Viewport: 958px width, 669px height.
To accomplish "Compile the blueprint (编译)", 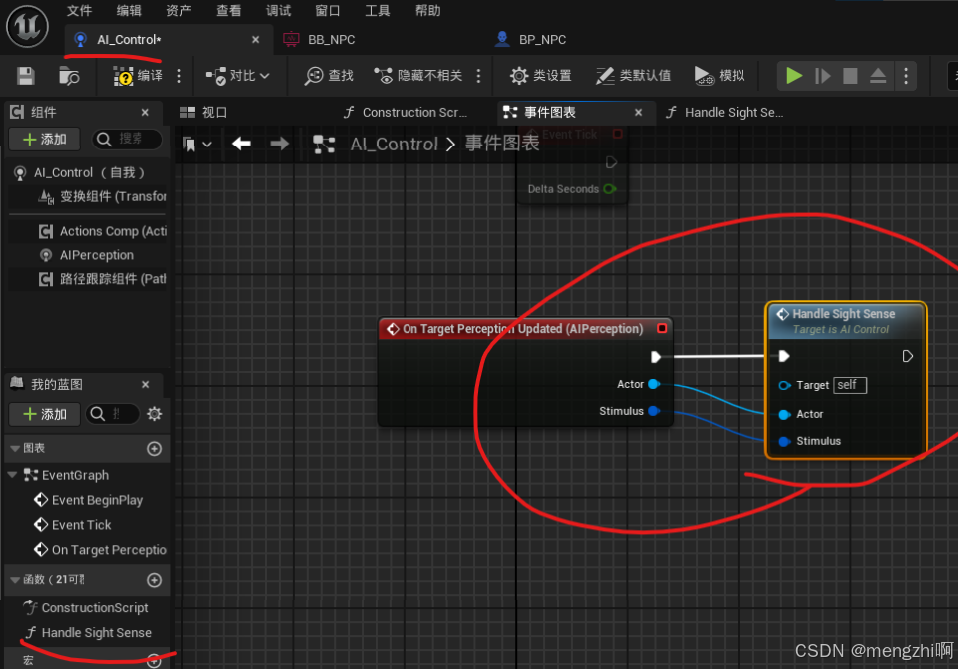I will [138, 76].
